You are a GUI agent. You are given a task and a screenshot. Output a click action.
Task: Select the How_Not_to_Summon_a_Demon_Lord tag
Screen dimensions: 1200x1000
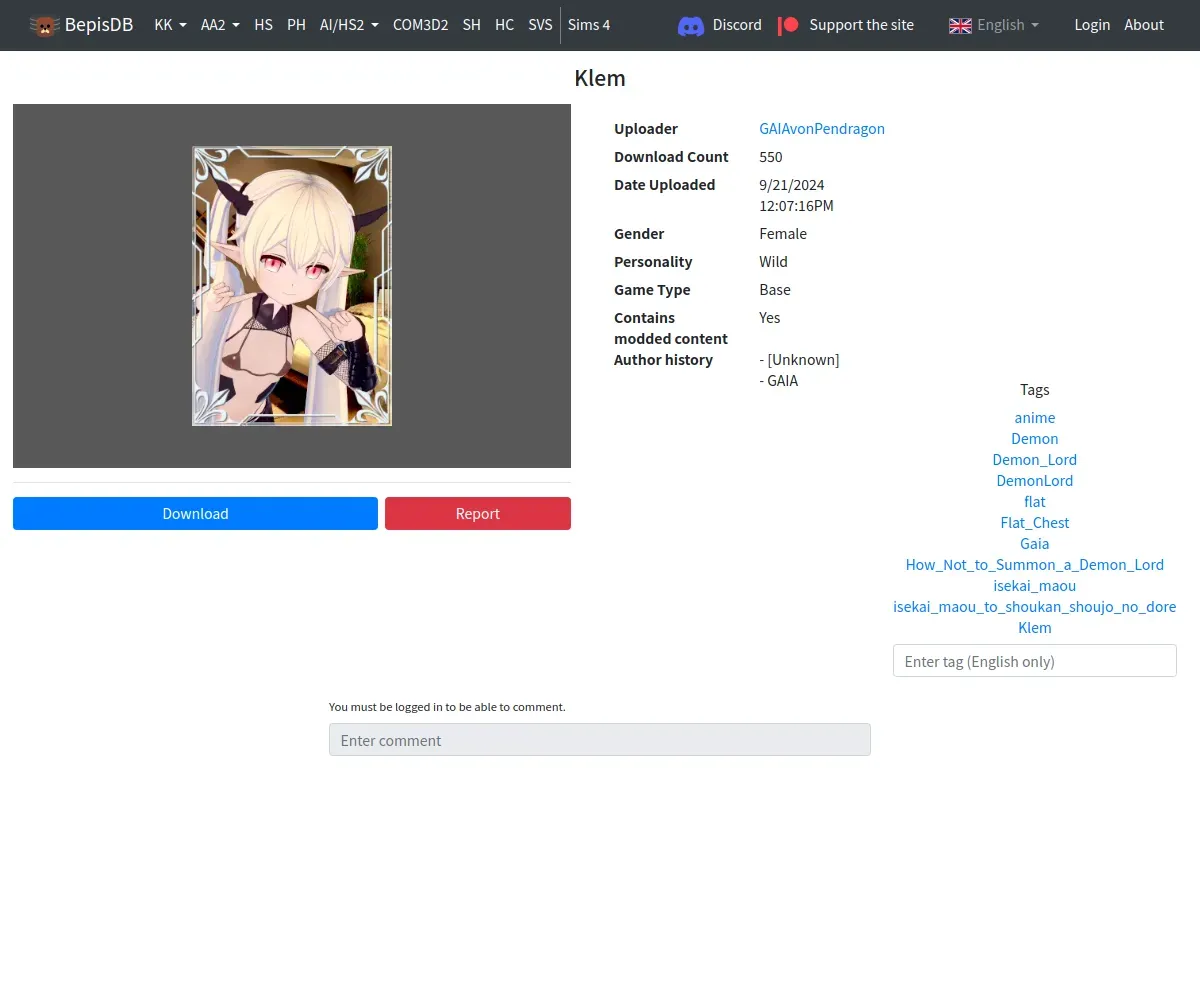[x=1035, y=565]
